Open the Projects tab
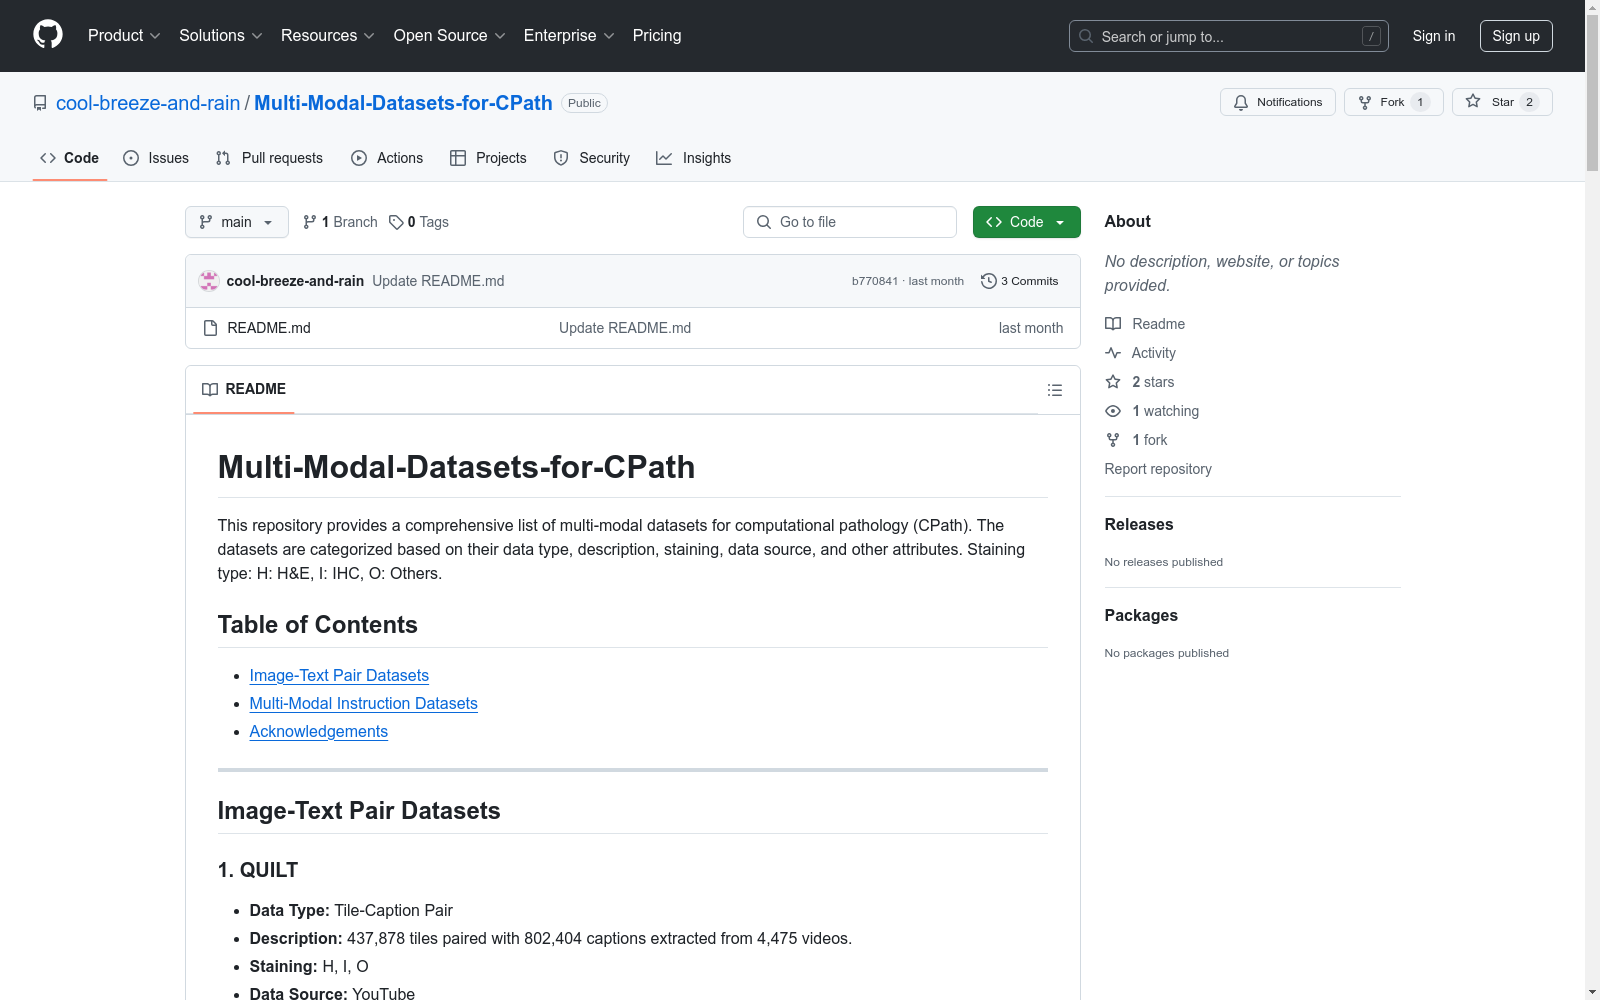 488,158
